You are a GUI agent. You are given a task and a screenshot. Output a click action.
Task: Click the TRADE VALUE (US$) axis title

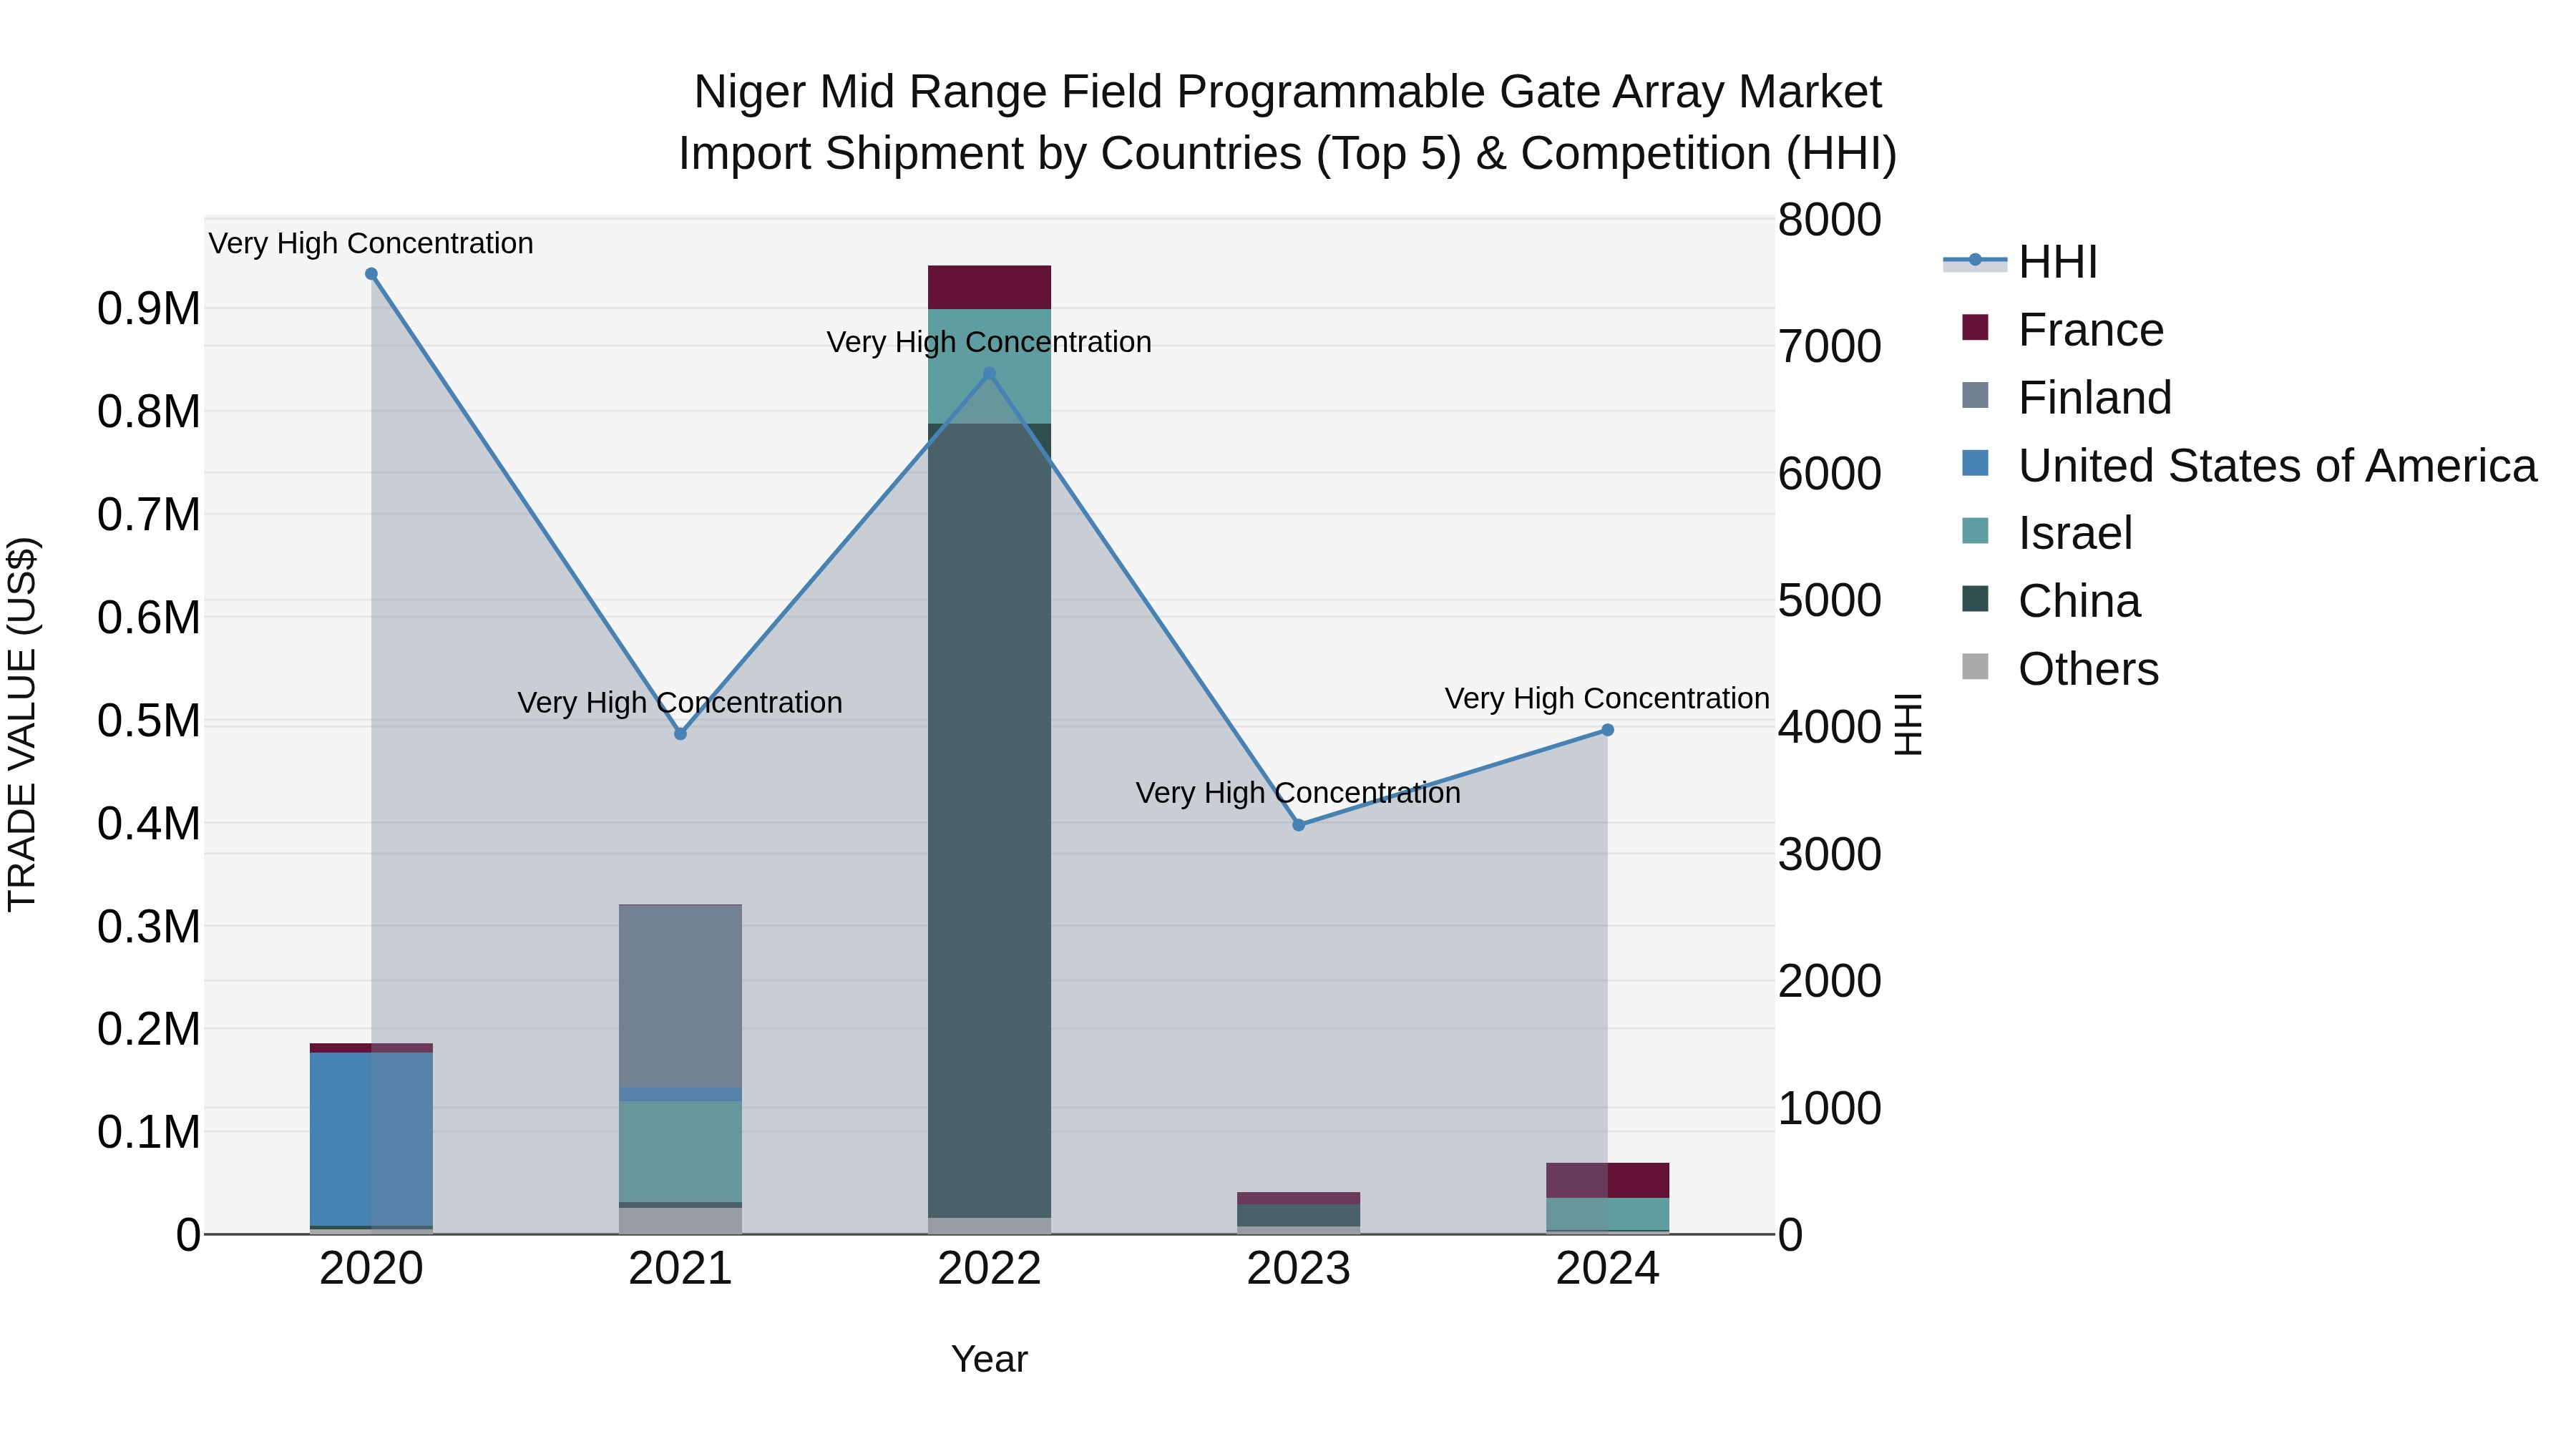(22, 724)
